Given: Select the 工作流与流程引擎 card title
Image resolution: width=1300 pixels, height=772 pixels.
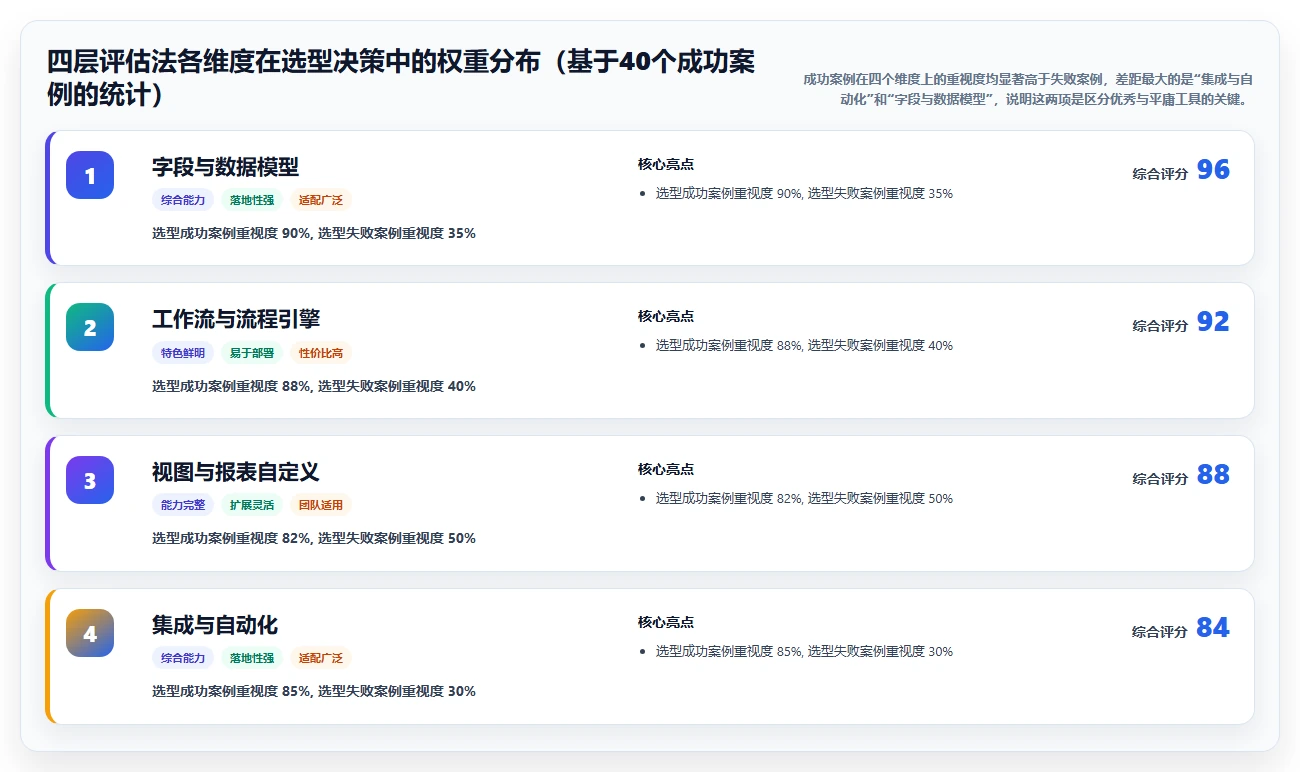Looking at the screenshot, I should click(x=236, y=319).
